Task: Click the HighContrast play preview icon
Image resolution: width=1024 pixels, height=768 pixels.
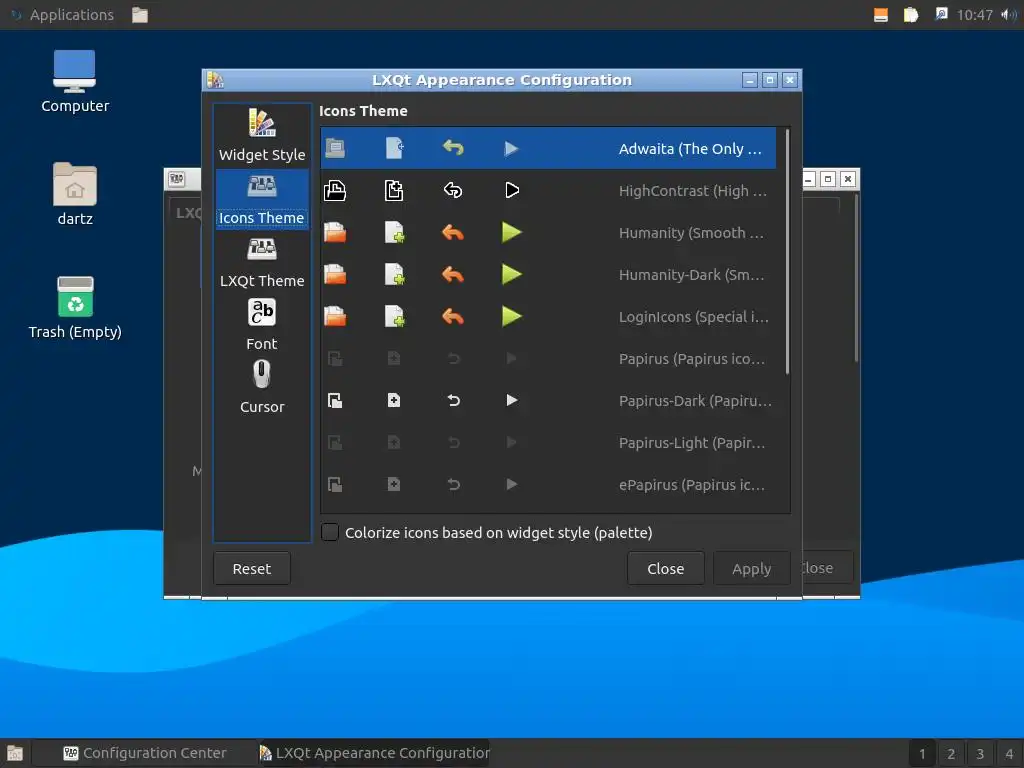Action: [x=512, y=191]
